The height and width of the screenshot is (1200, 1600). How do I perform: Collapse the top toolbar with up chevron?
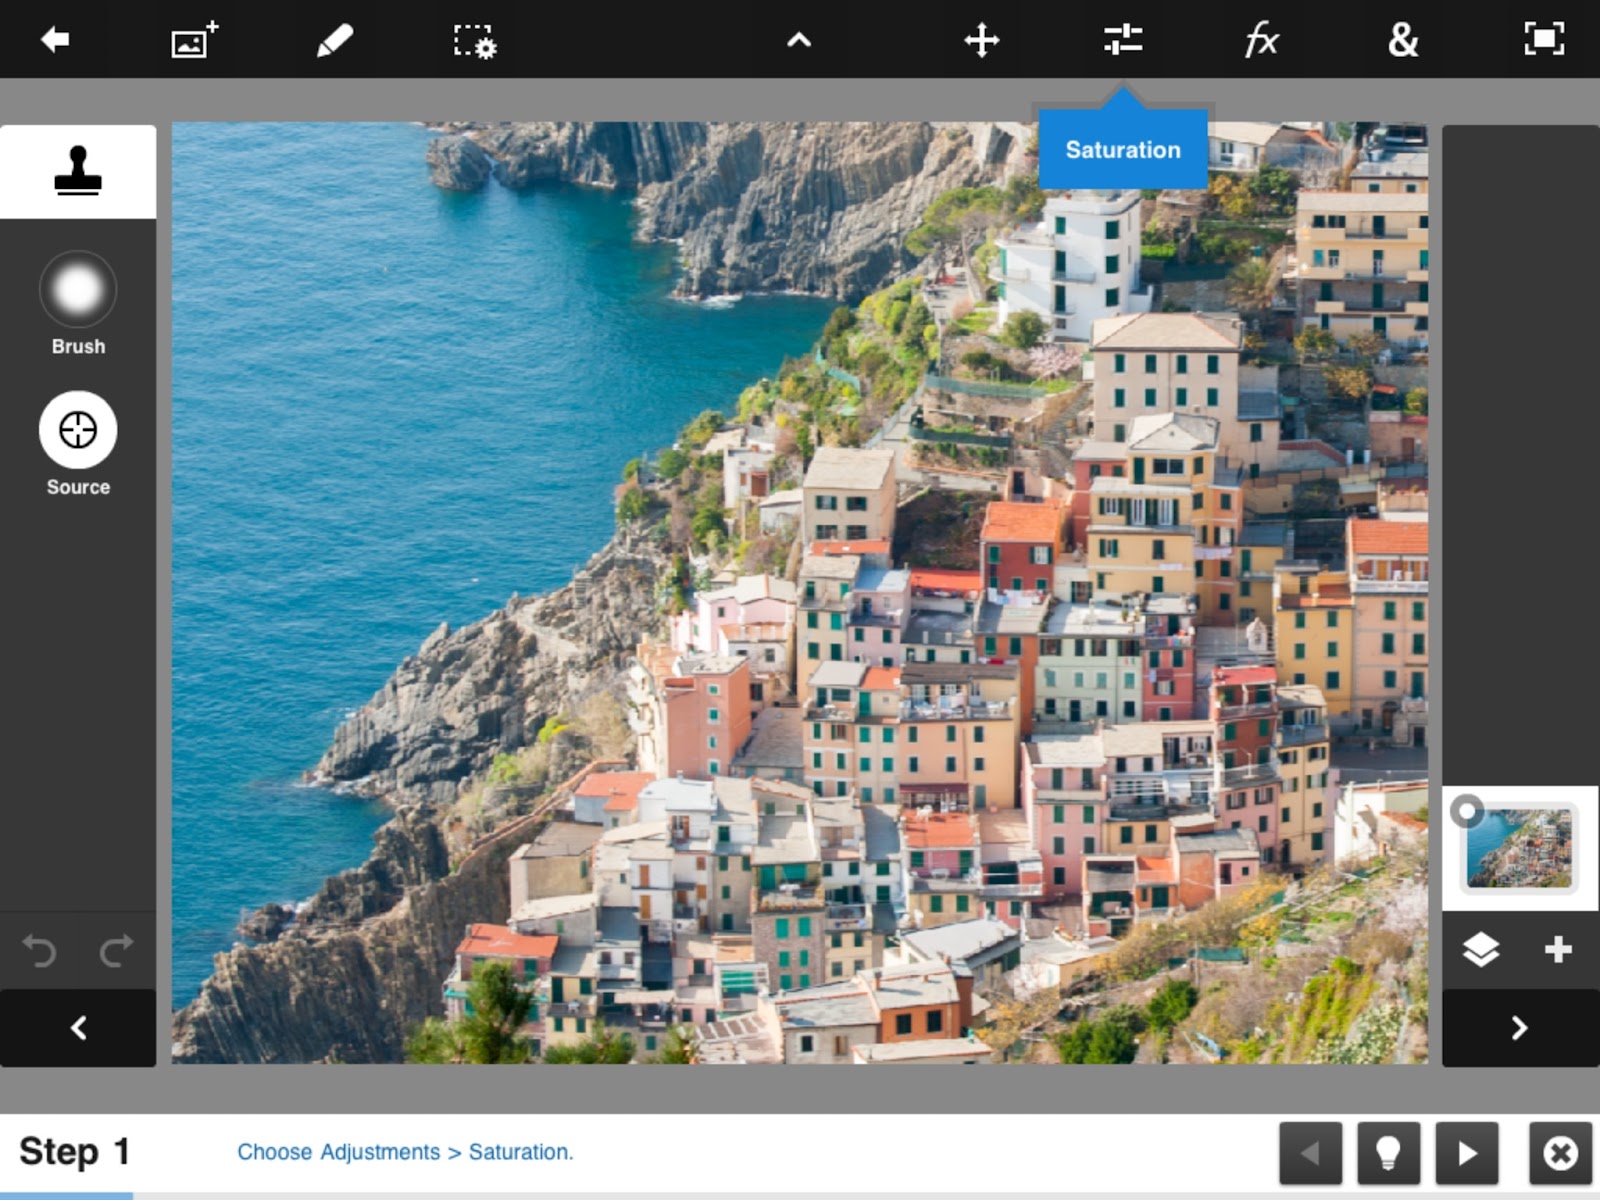(x=798, y=40)
